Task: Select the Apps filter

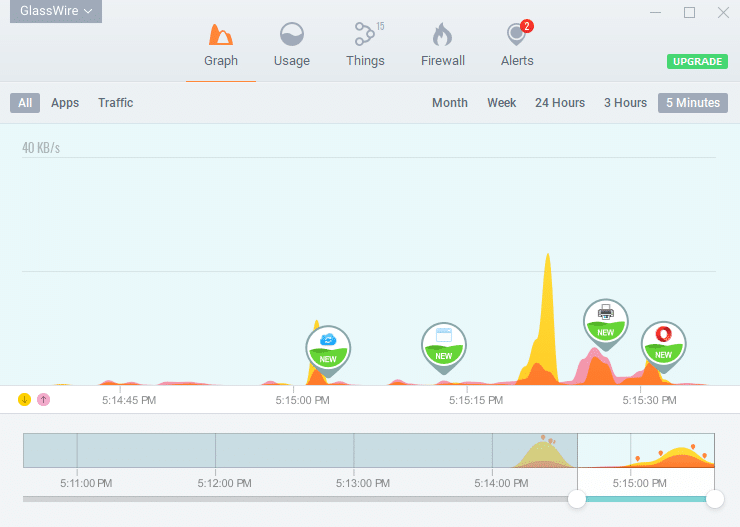Action: [65, 103]
